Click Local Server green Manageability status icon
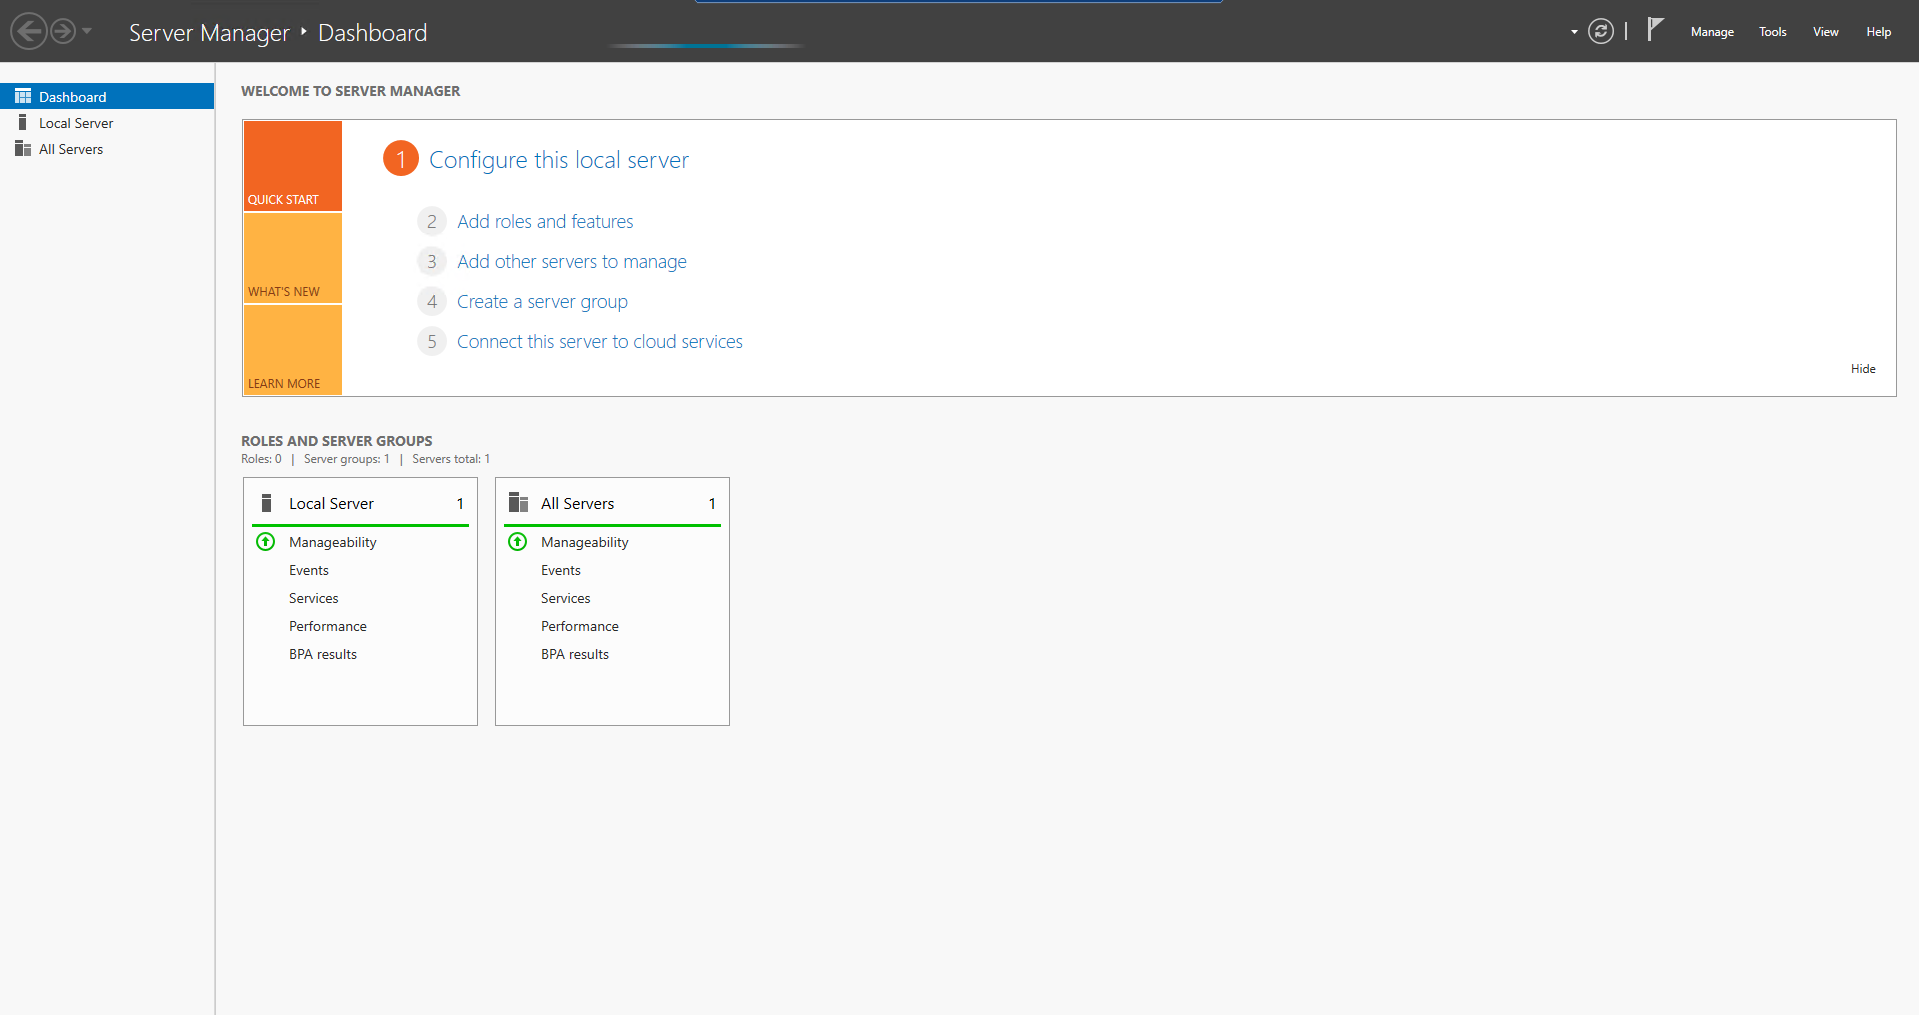1919x1015 pixels. tap(265, 542)
